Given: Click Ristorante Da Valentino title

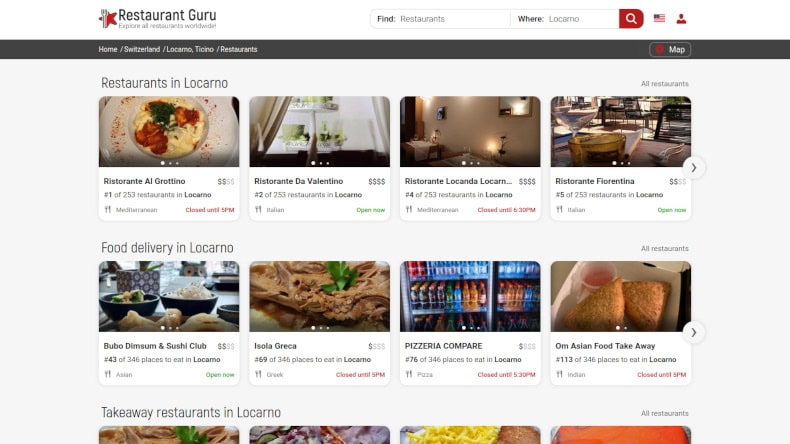Looking at the screenshot, I should coord(298,181).
